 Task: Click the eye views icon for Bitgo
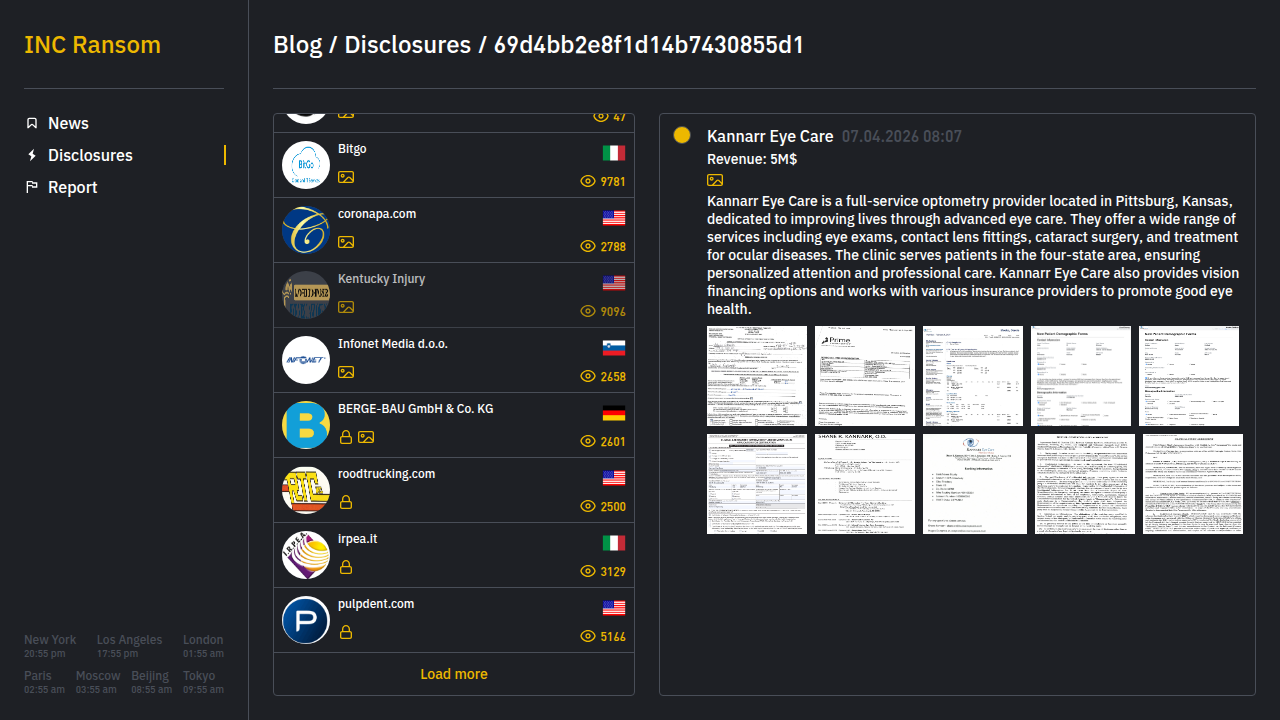pos(588,181)
